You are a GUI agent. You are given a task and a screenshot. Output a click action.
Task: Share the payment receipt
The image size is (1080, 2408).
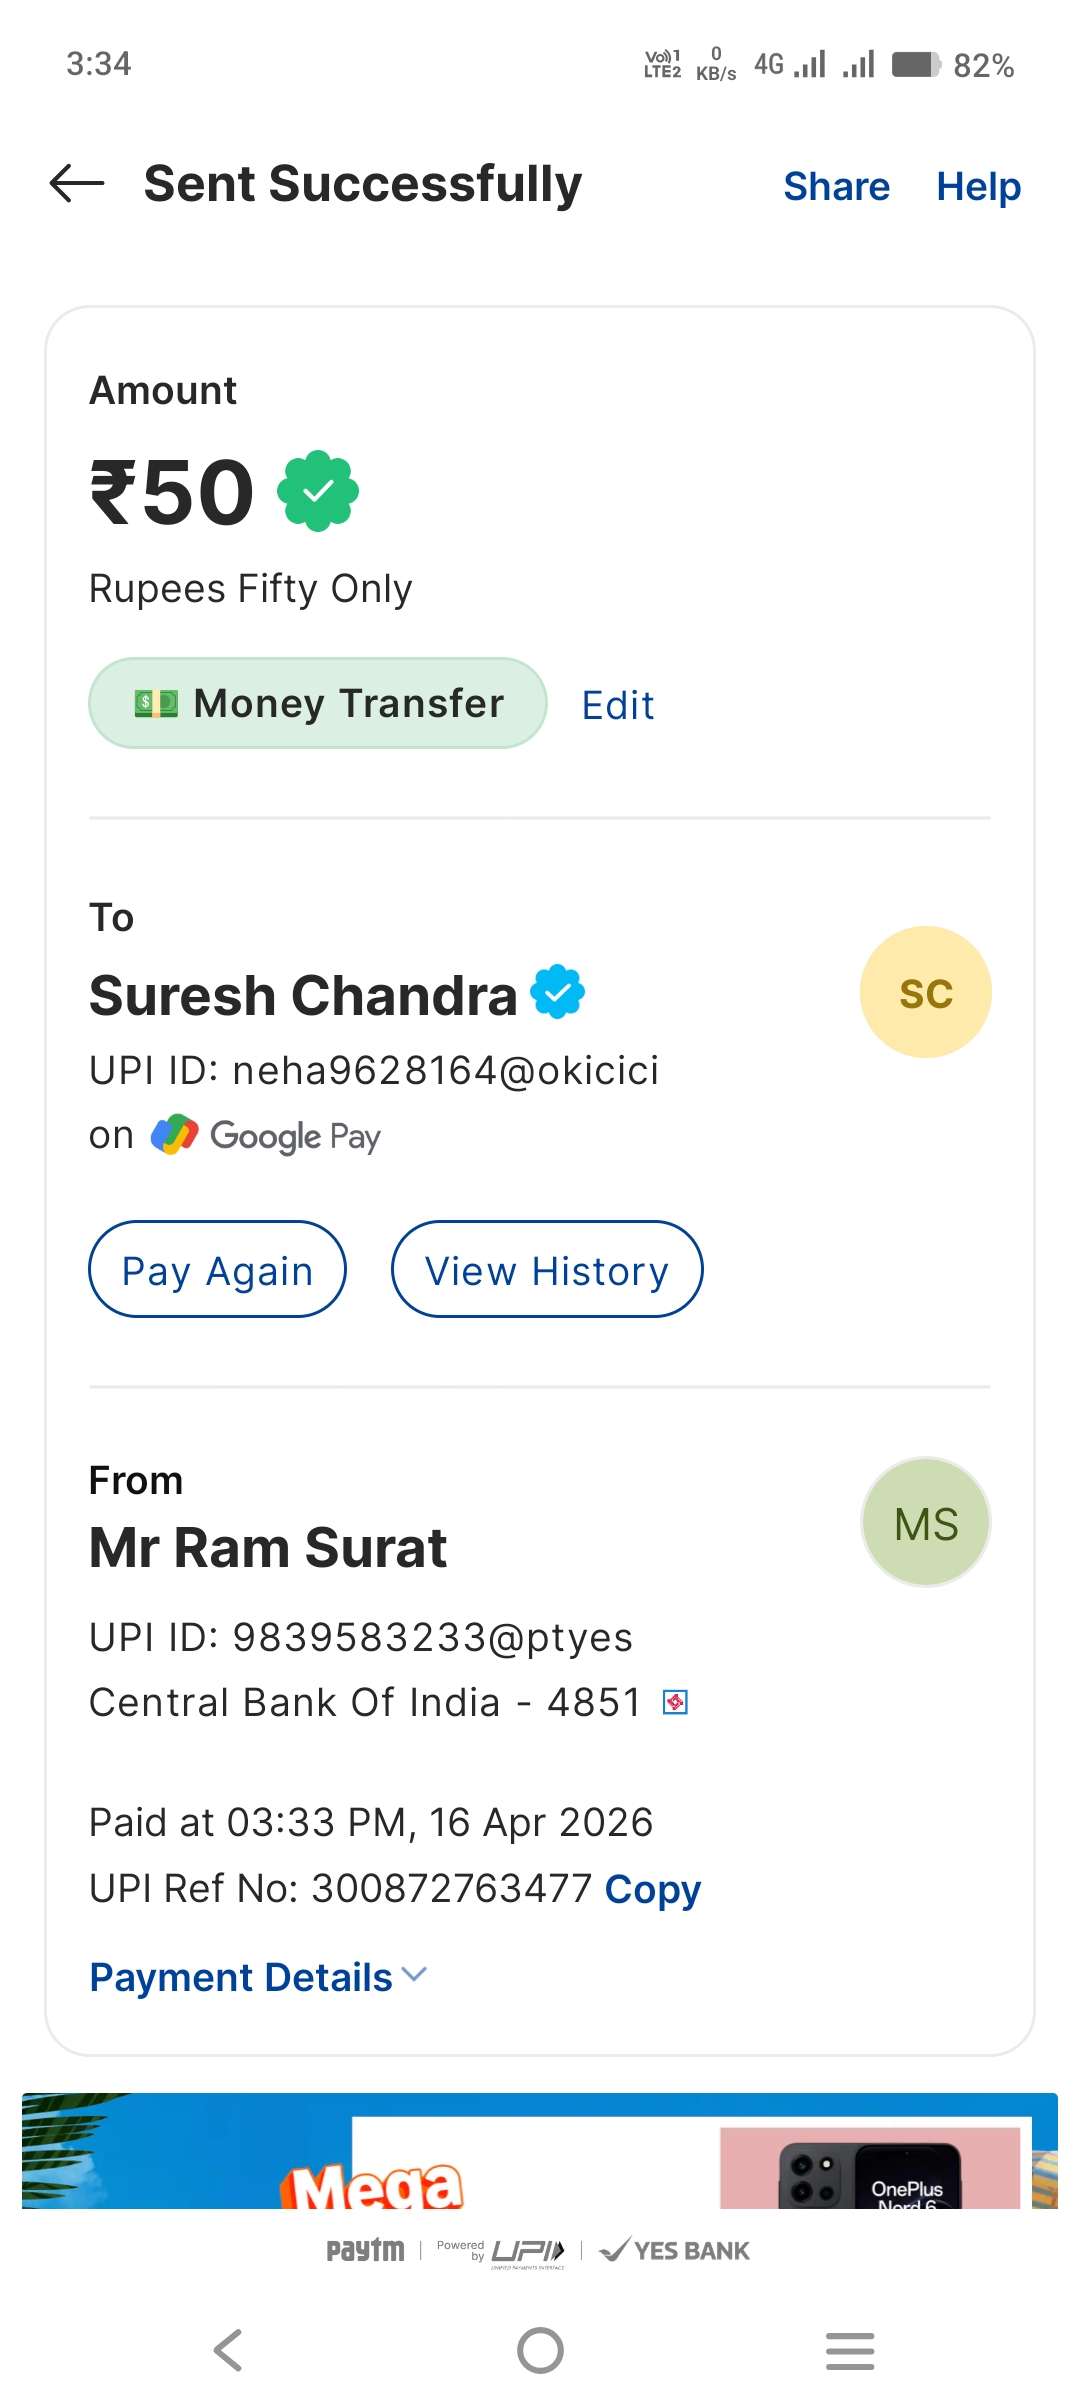click(x=836, y=186)
